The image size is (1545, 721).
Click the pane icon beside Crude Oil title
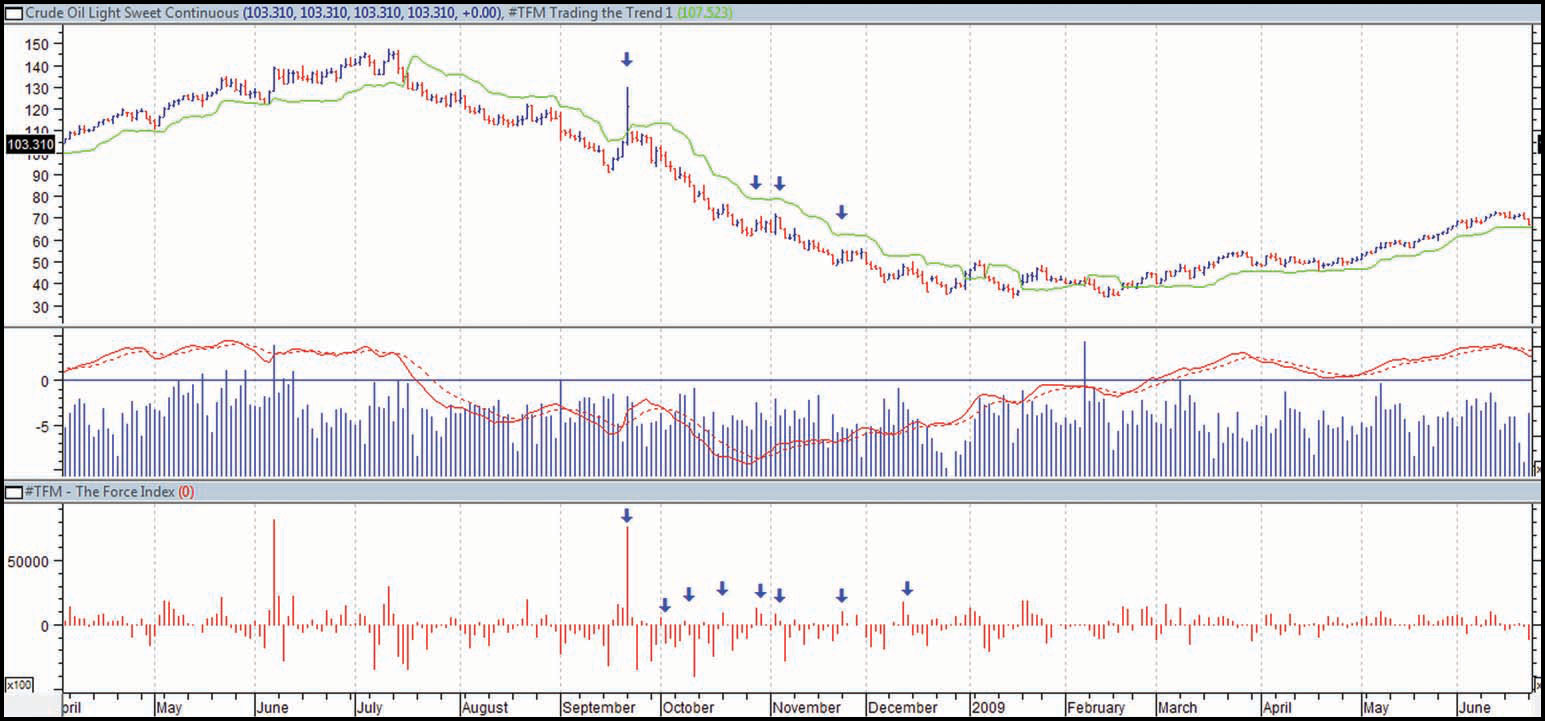click(13, 15)
